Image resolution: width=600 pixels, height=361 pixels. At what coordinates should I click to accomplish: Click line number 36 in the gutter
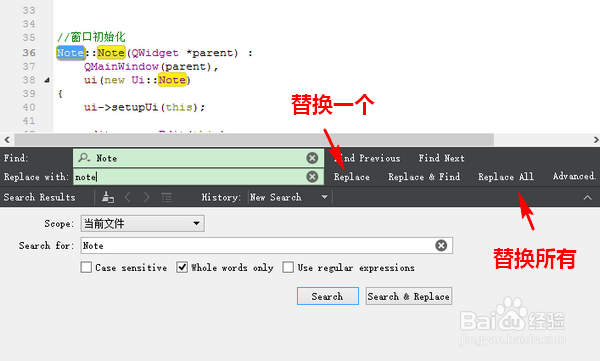pyautogui.click(x=29, y=52)
